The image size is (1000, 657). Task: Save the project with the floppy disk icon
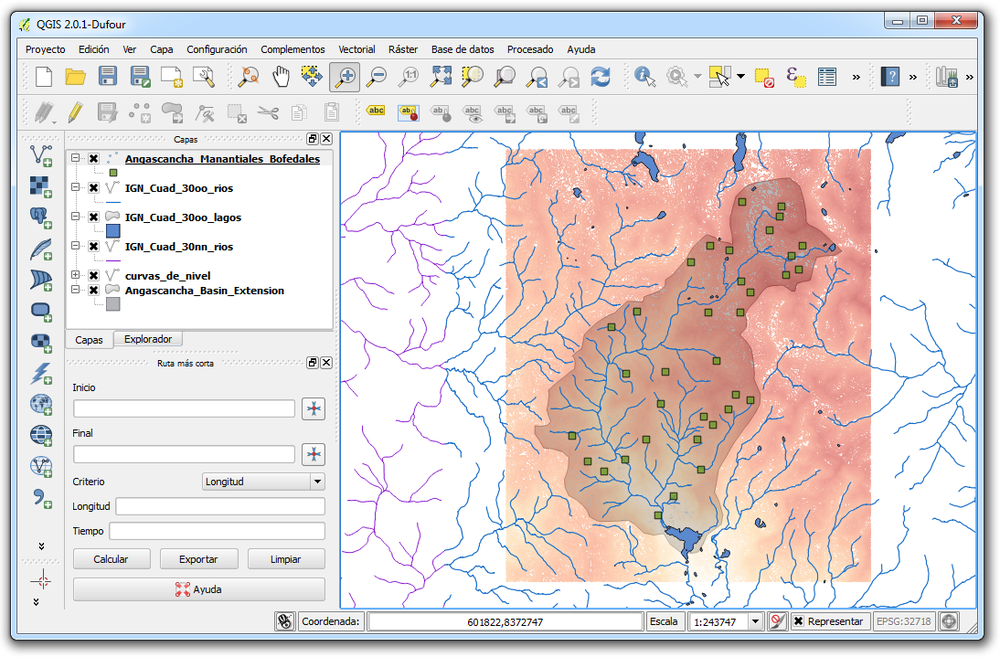tap(107, 77)
